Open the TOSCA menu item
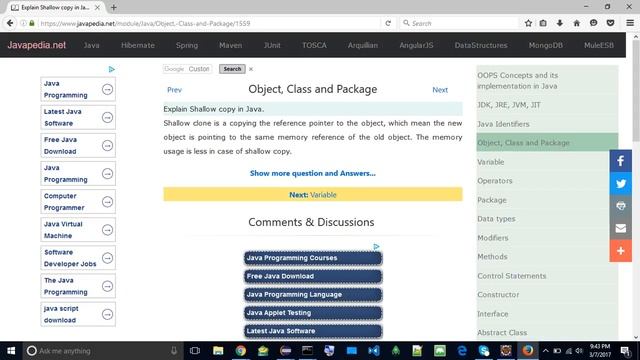Screen dimensions: 640x360 [x=314, y=45]
